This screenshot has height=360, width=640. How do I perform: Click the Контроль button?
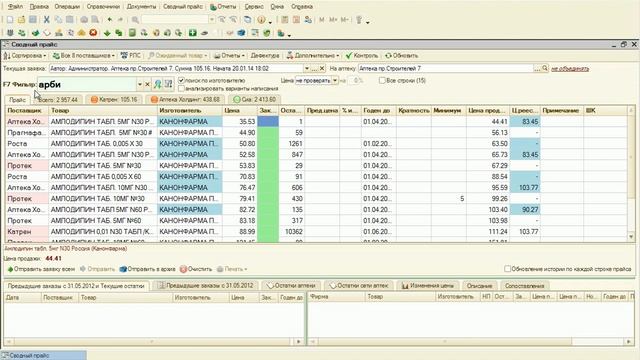tap(362, 56)
